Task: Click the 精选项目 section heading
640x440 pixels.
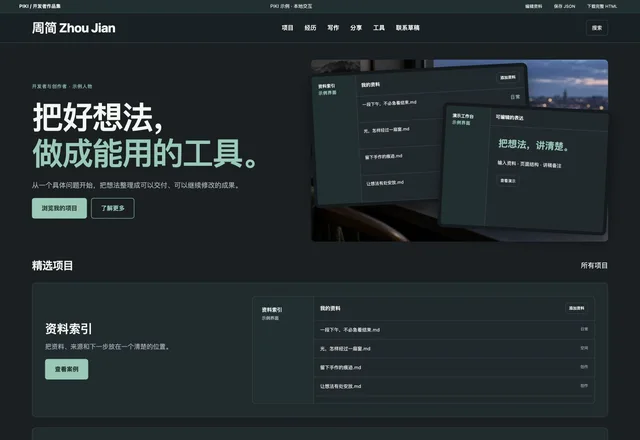Action: 52,265
